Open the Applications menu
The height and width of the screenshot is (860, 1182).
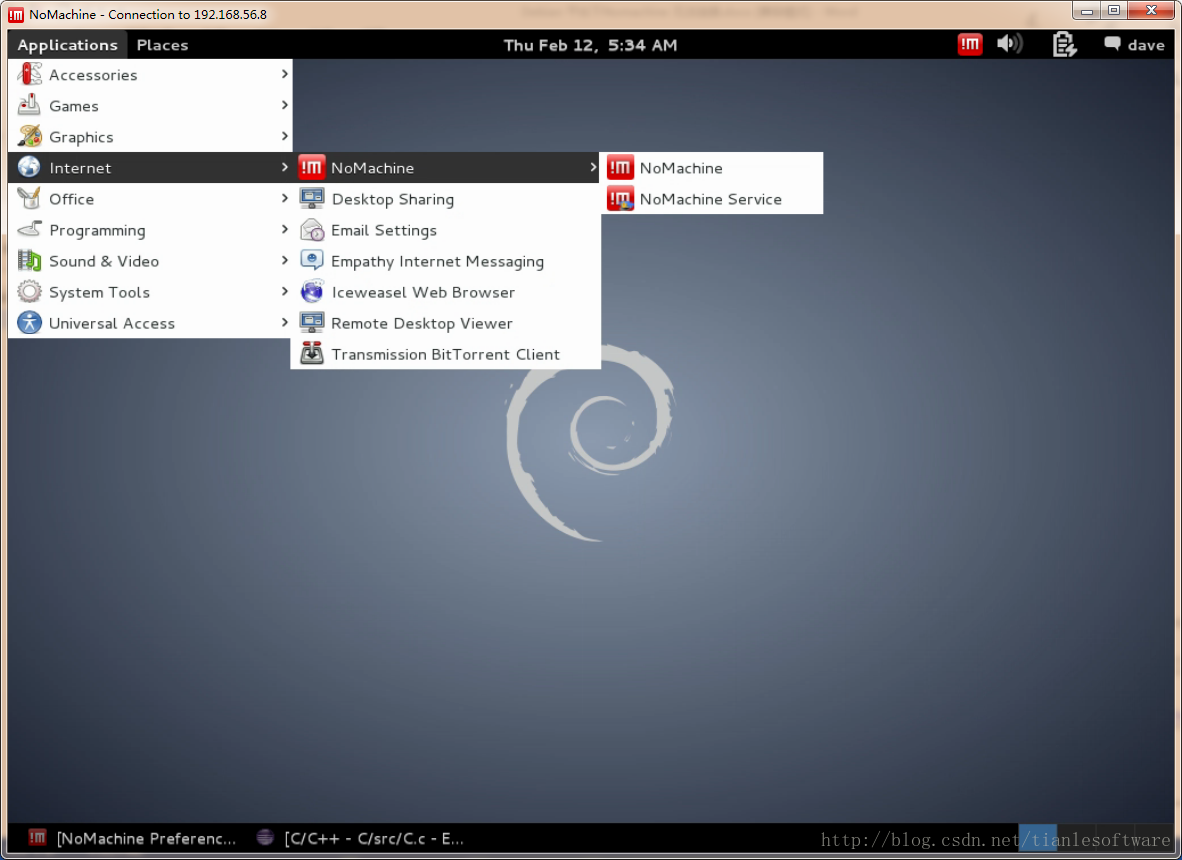[67, 44]
